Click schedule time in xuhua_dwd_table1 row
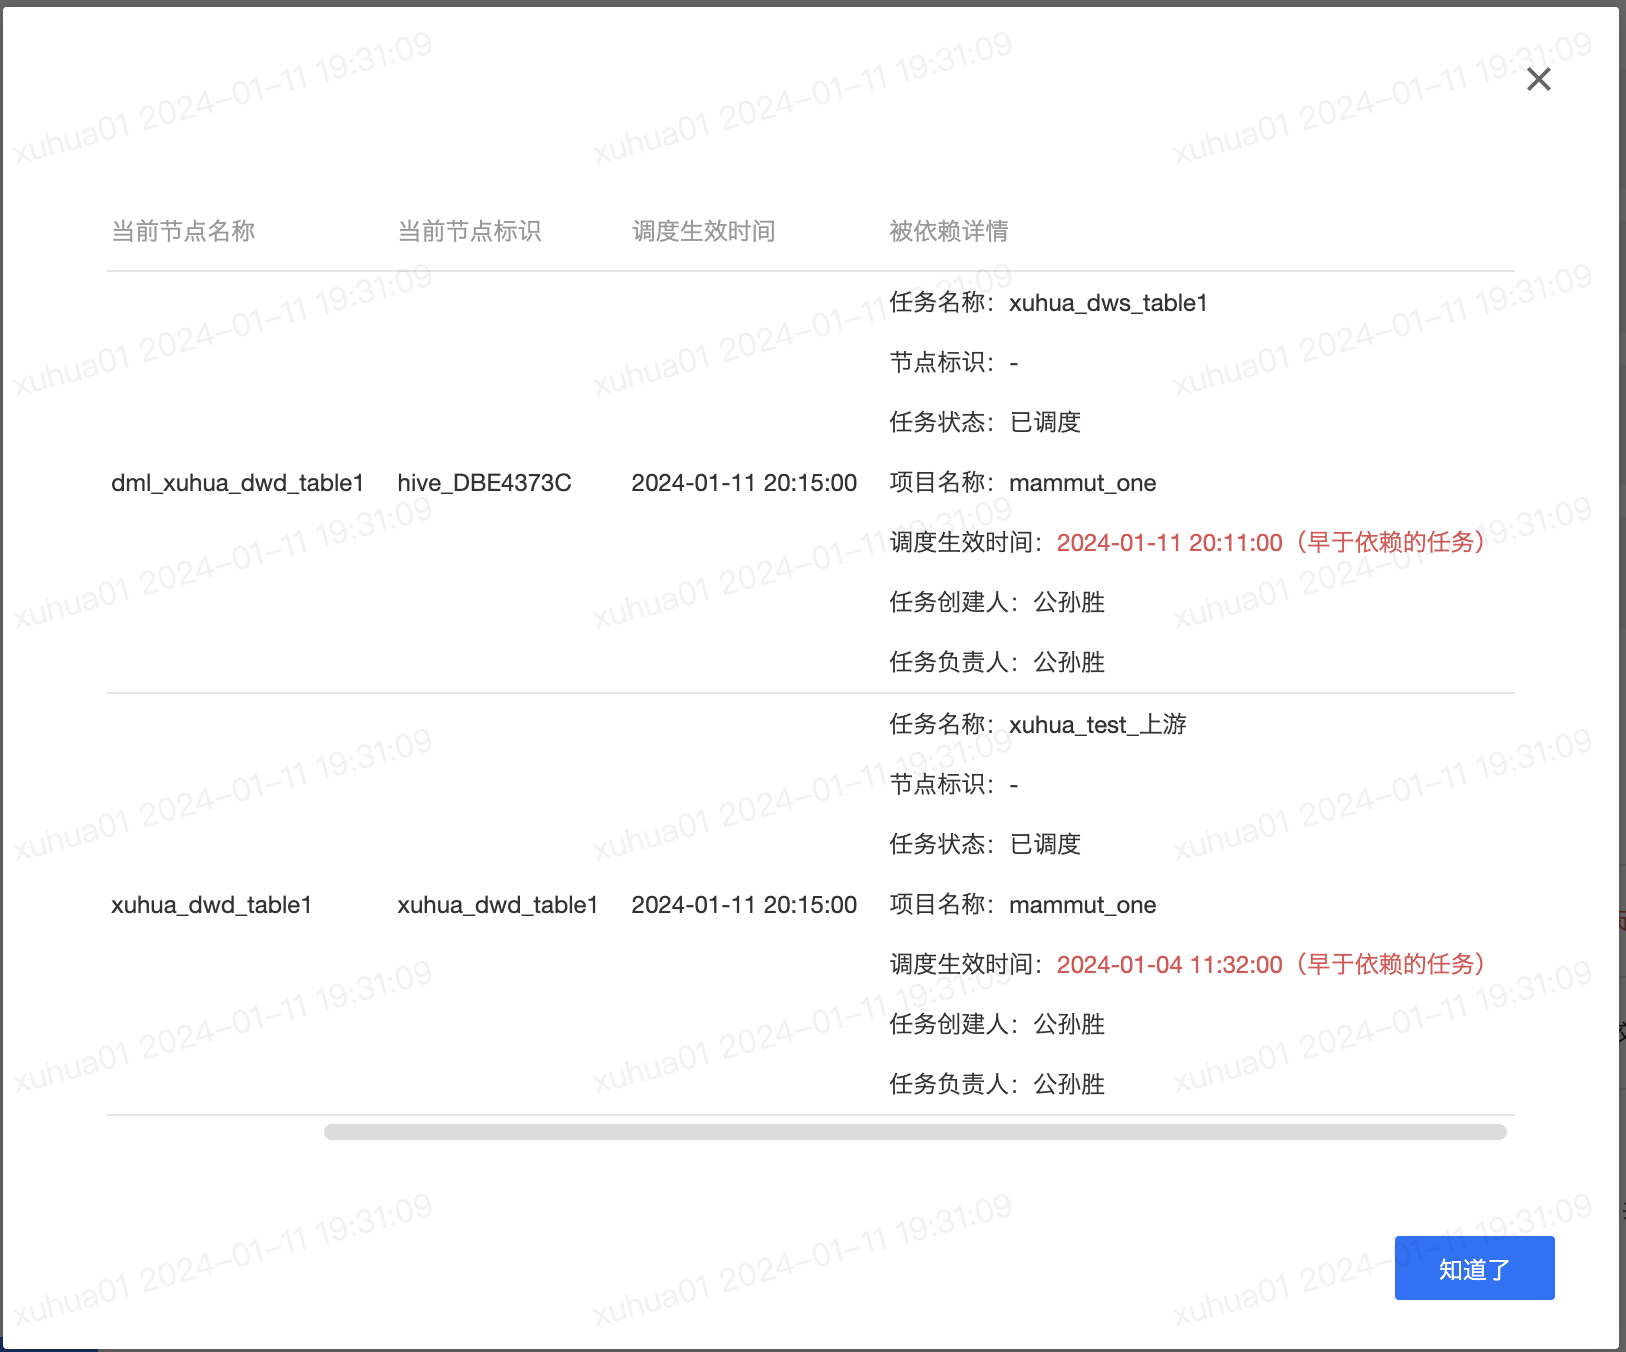 tap(744, 905)
